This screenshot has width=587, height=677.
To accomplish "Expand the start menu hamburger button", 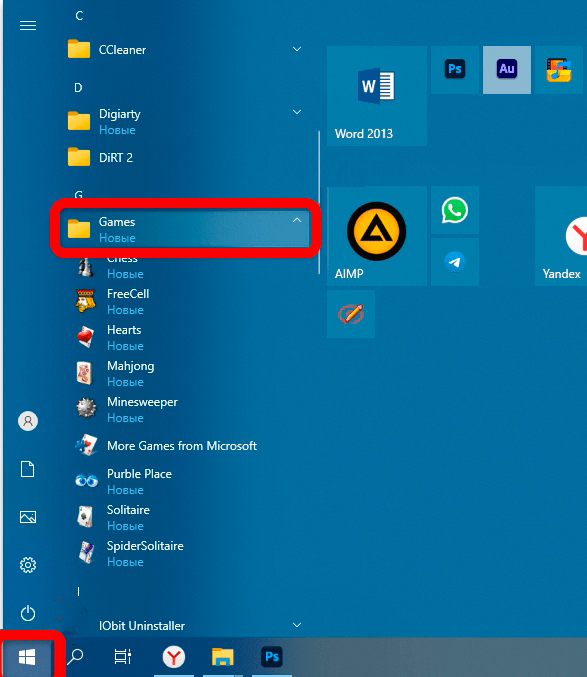I will coord(28,25).
